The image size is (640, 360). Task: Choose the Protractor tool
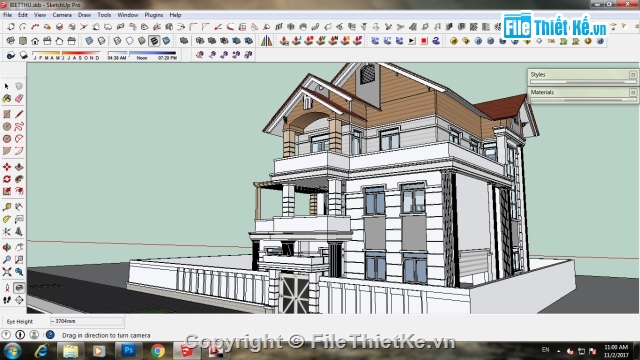[7, 219]
